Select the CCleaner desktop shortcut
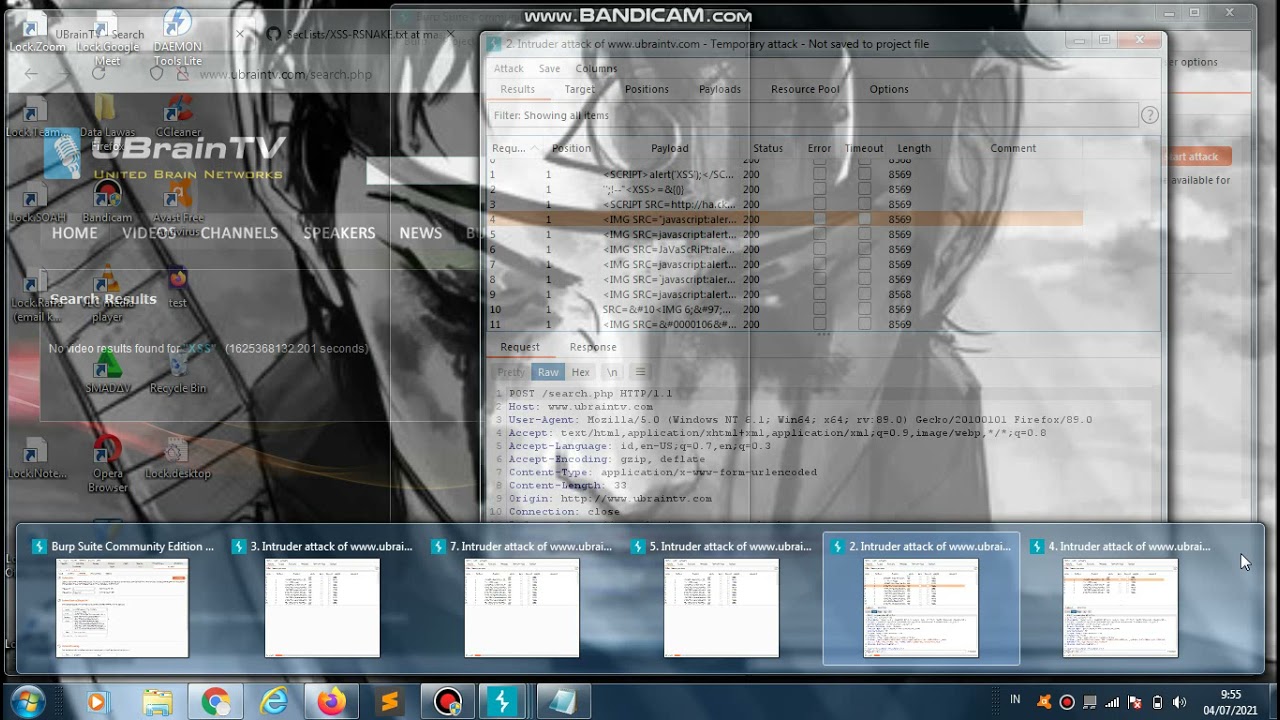This screenshot has width=1280, height=720. [178, 117]
